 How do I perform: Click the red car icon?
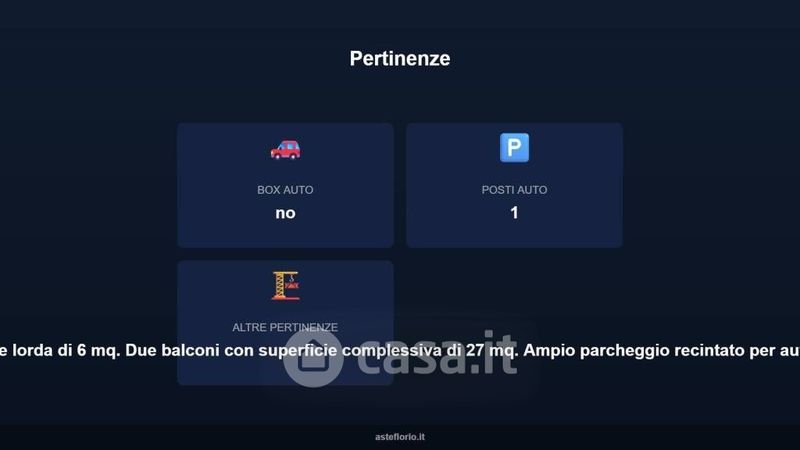click(285, 149)
